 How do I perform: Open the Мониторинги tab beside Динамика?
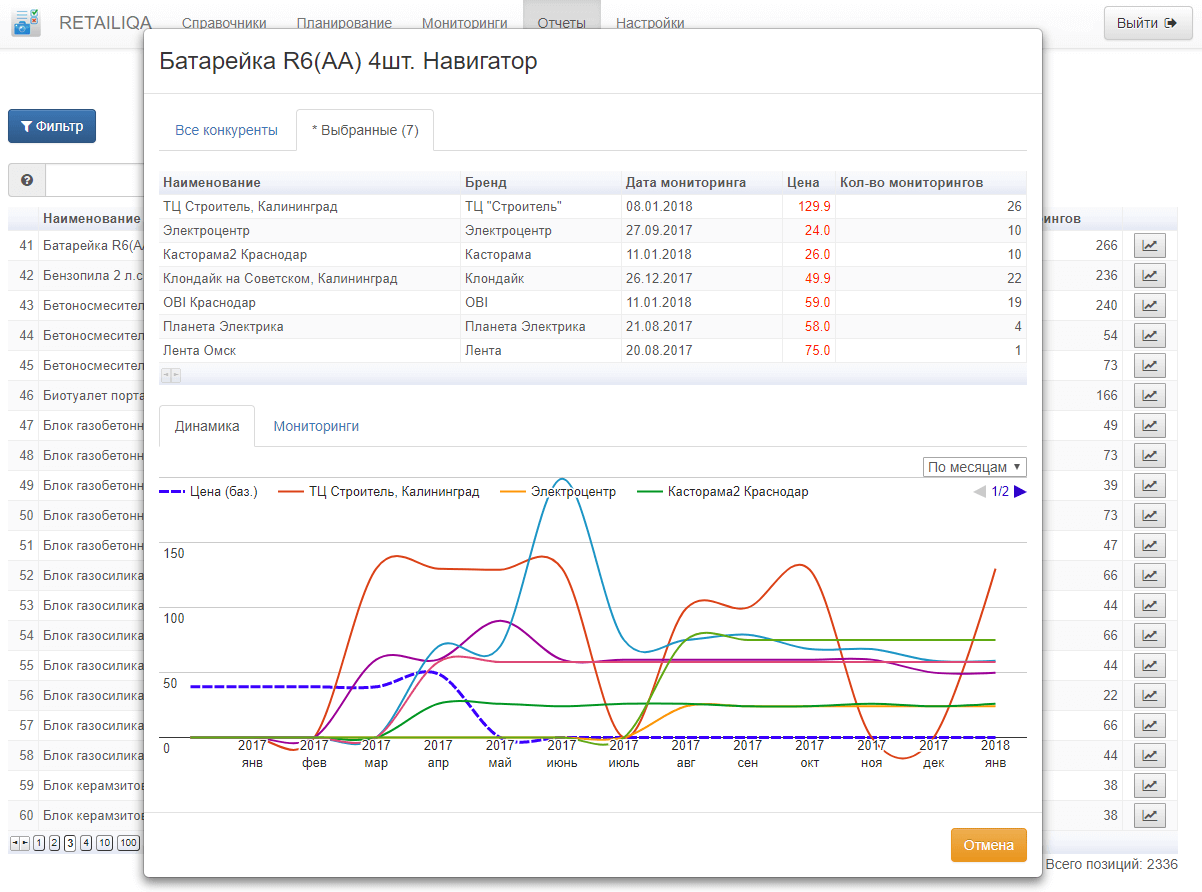click(x=316, y=426)
